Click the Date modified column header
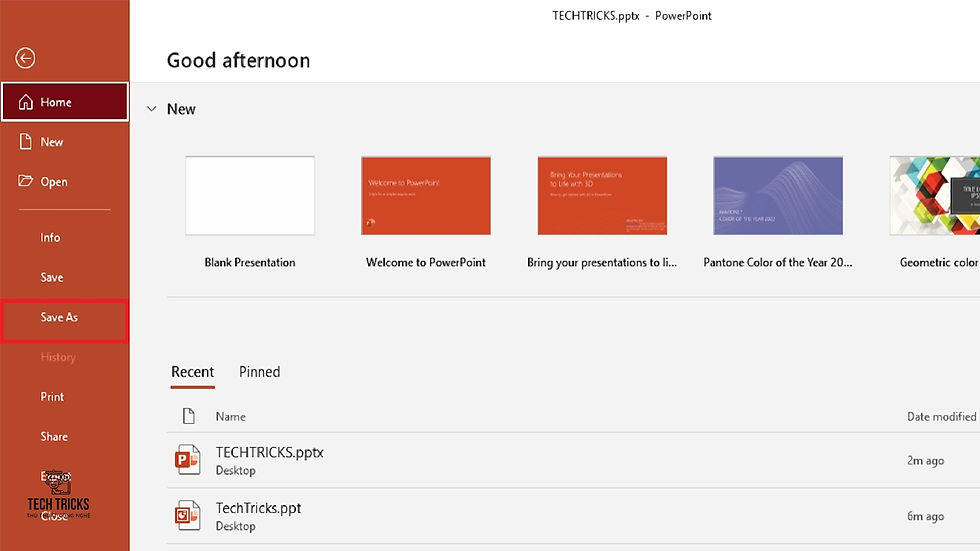This screenshot has height=551, width=980. coord(941,417)
